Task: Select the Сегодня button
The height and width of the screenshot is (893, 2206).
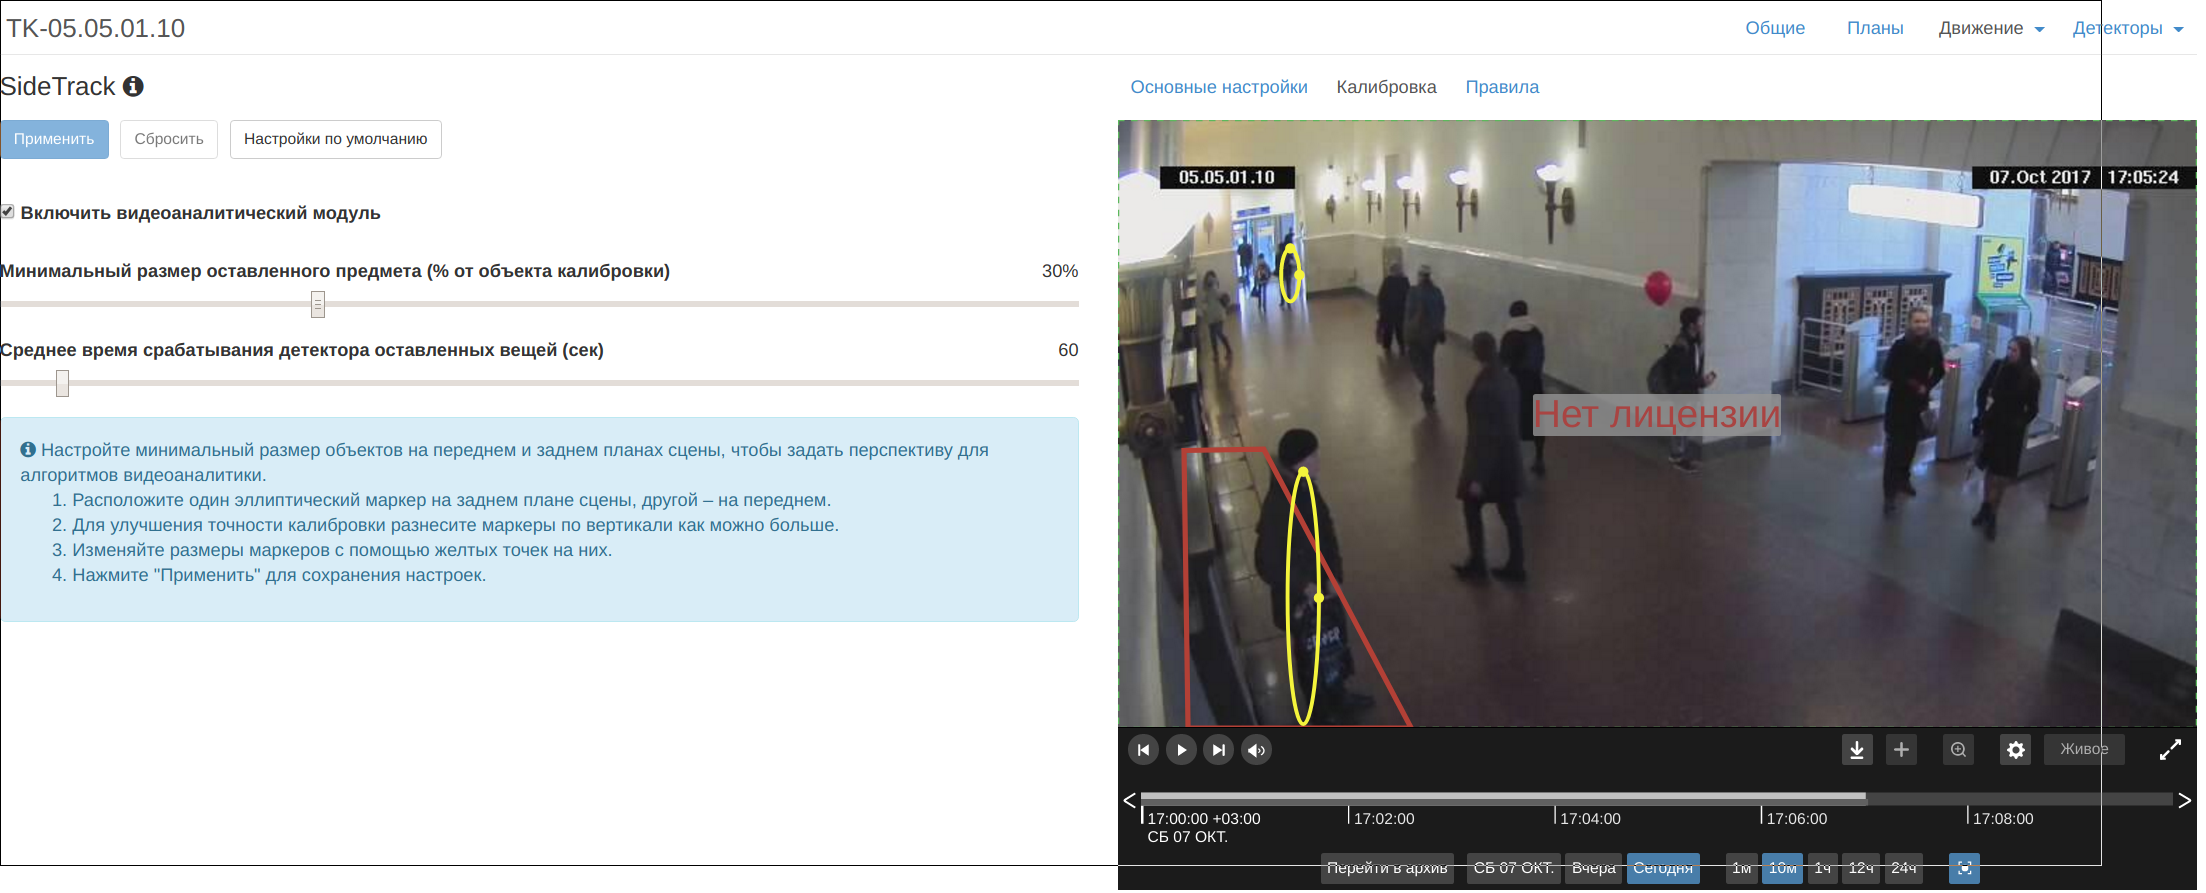Action: point(1663,868)
